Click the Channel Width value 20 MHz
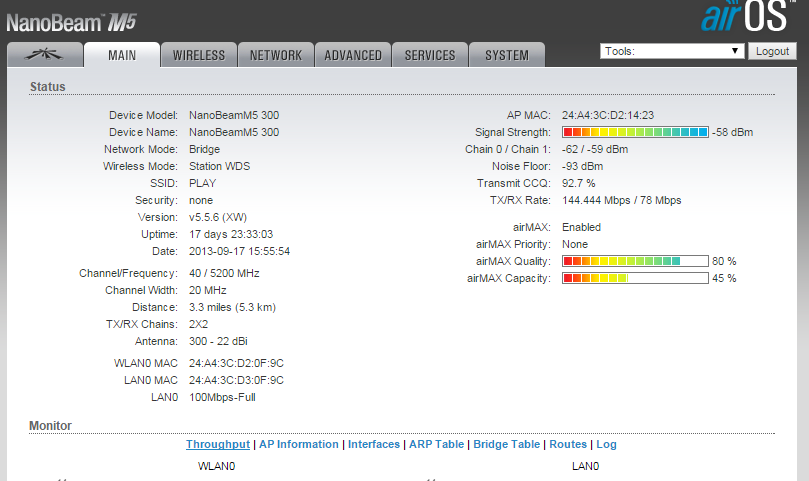This screenshot has height=481, width=809. 207,290
